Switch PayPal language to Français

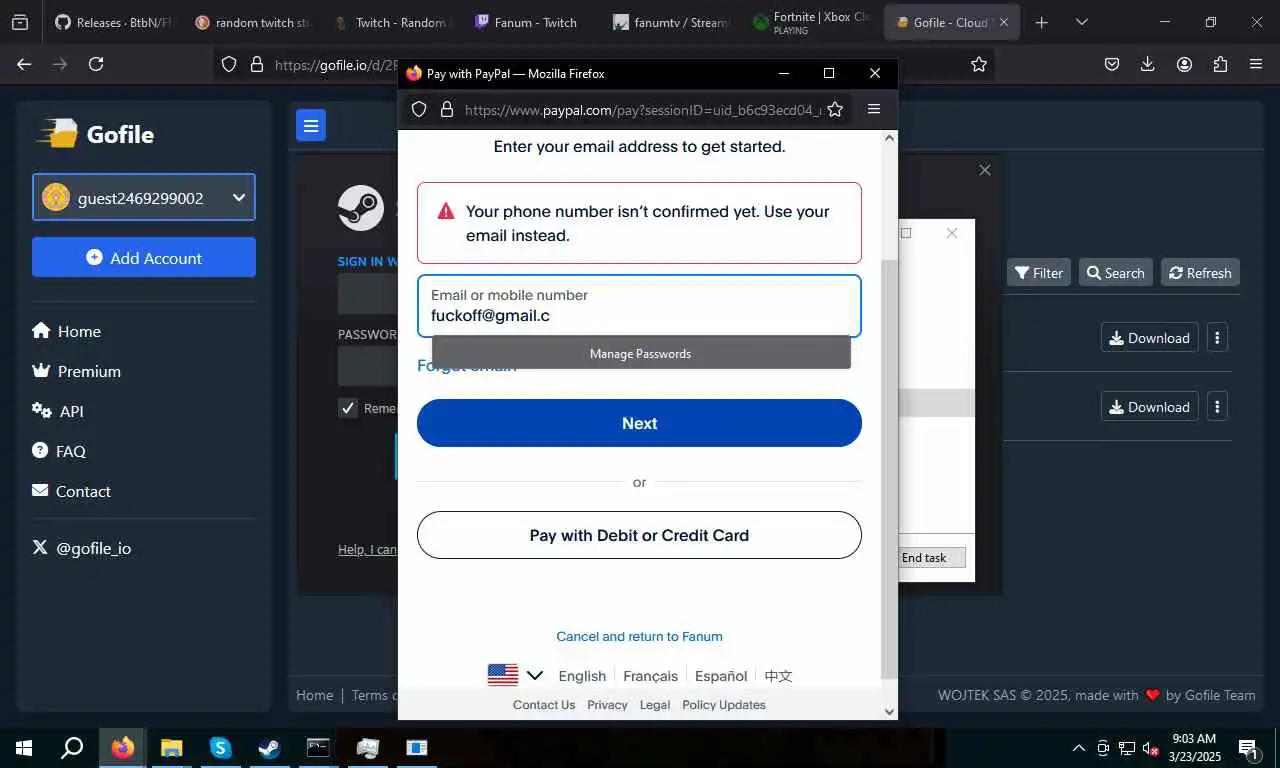point(650,676)
